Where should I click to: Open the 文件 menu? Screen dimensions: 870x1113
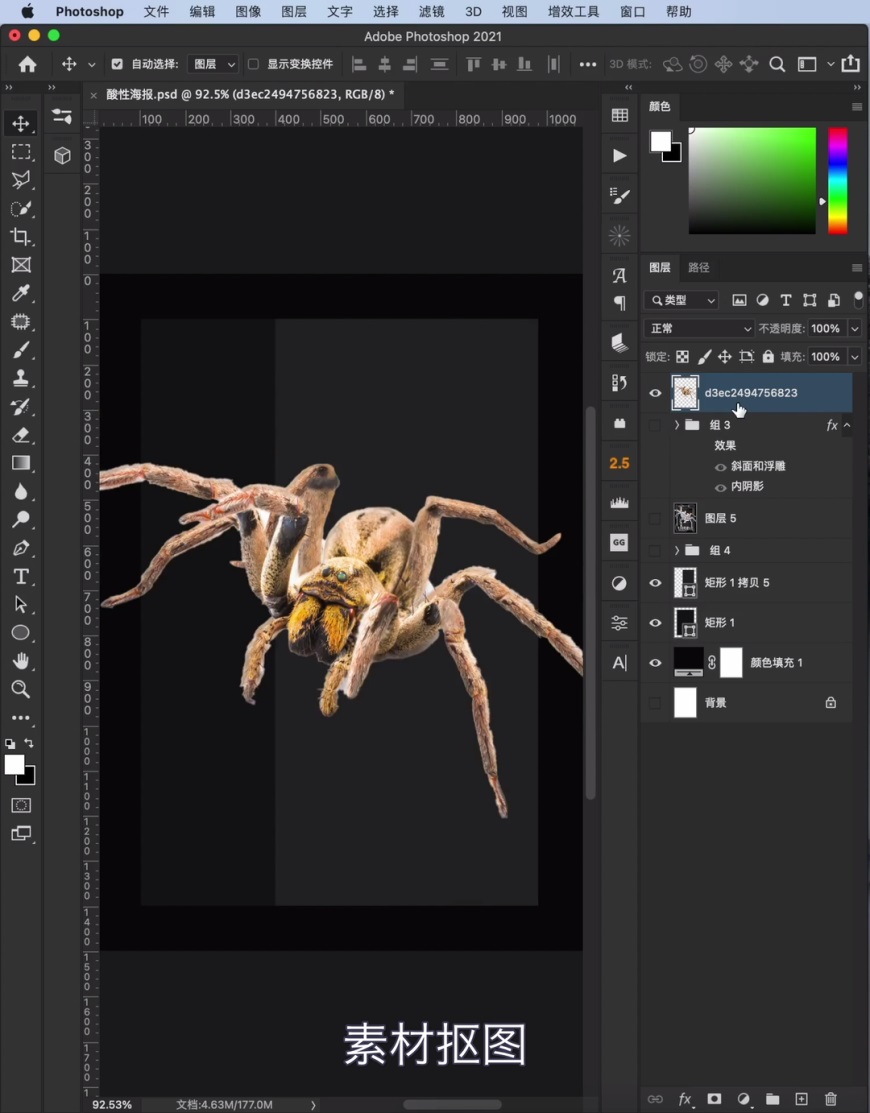156,11
